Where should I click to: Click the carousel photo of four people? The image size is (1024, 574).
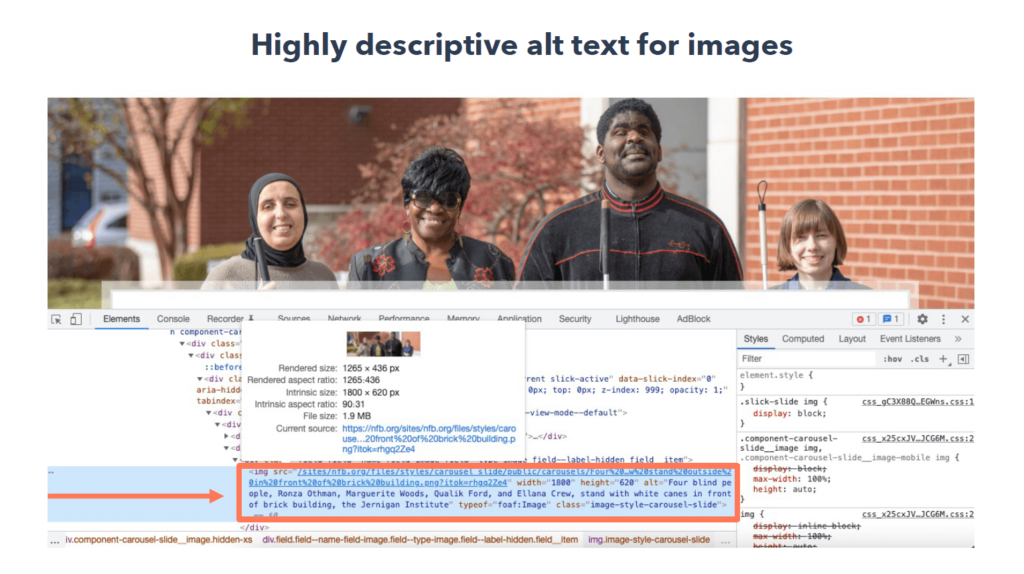[511, 203]
